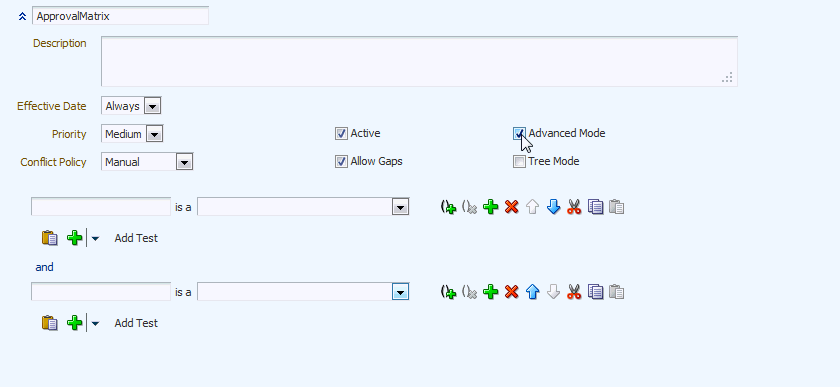Click the clipboard paste-test icon under the first pattern
This screenshot has width=840, height=387.
(x=49, y=237)
